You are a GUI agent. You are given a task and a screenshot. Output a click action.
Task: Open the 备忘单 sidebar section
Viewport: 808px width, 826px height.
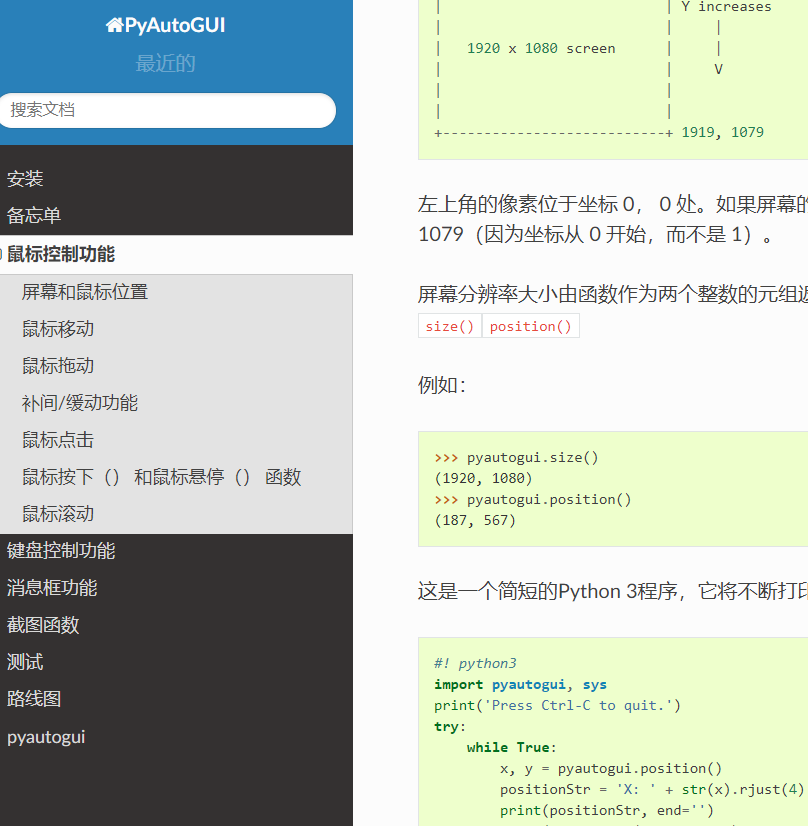point(34,216)
